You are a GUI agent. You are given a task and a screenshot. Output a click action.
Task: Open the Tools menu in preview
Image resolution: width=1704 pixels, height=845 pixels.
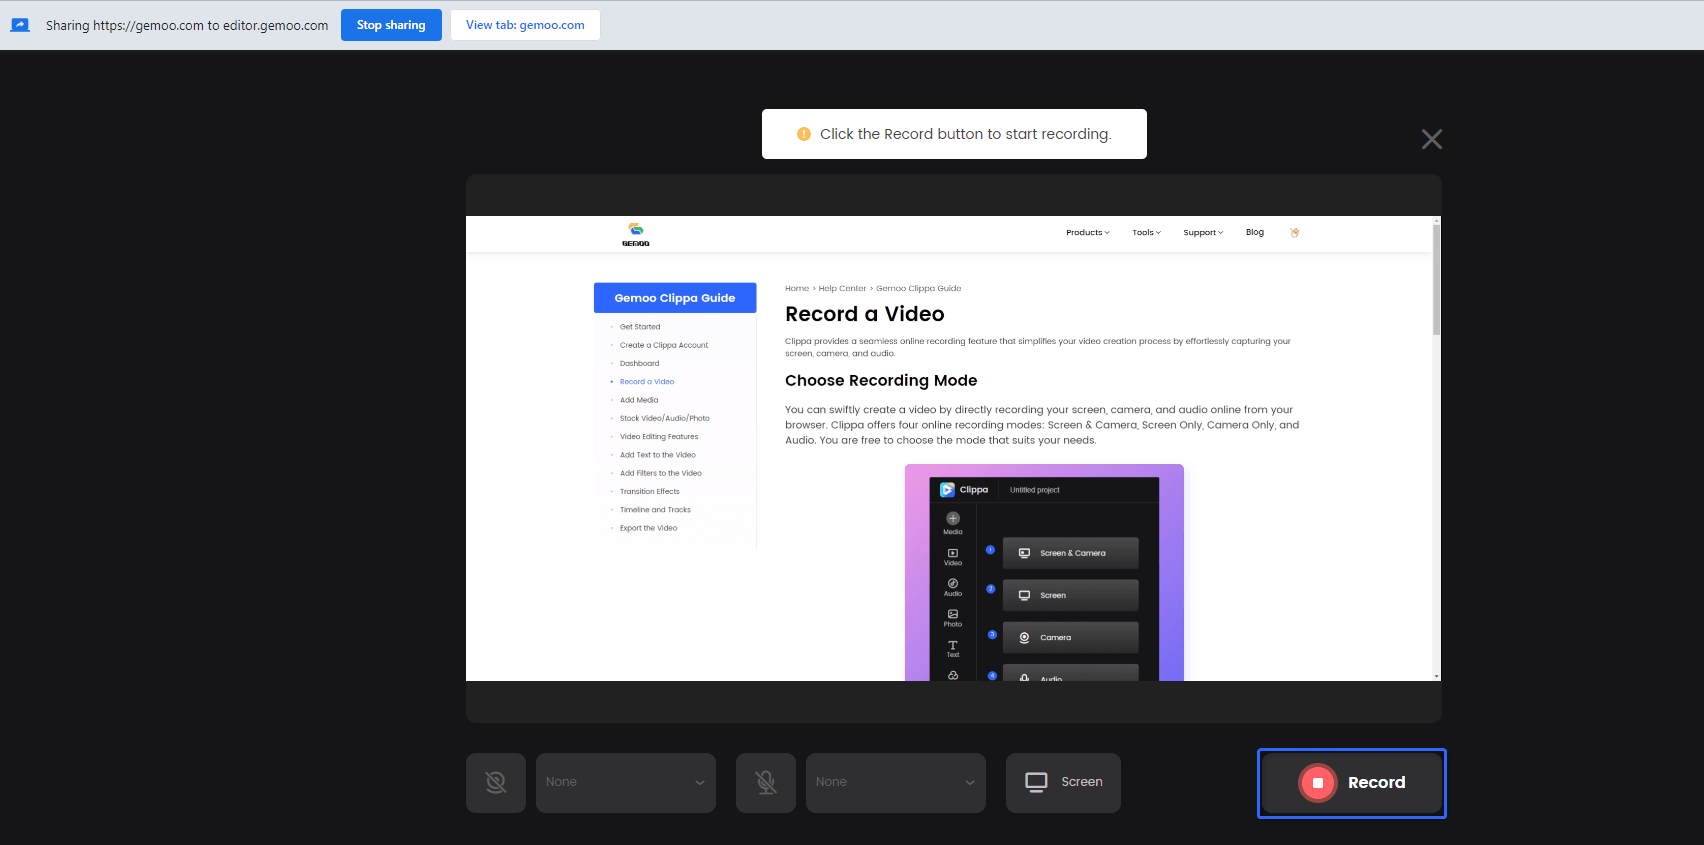[1146, 232]
